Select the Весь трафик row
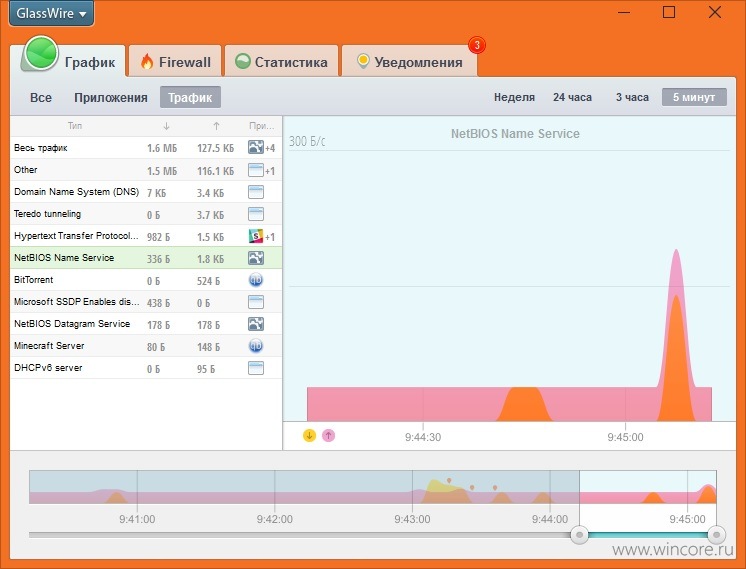Image resolution: width=746 pixels, height=569 pixels. [146, 148]
